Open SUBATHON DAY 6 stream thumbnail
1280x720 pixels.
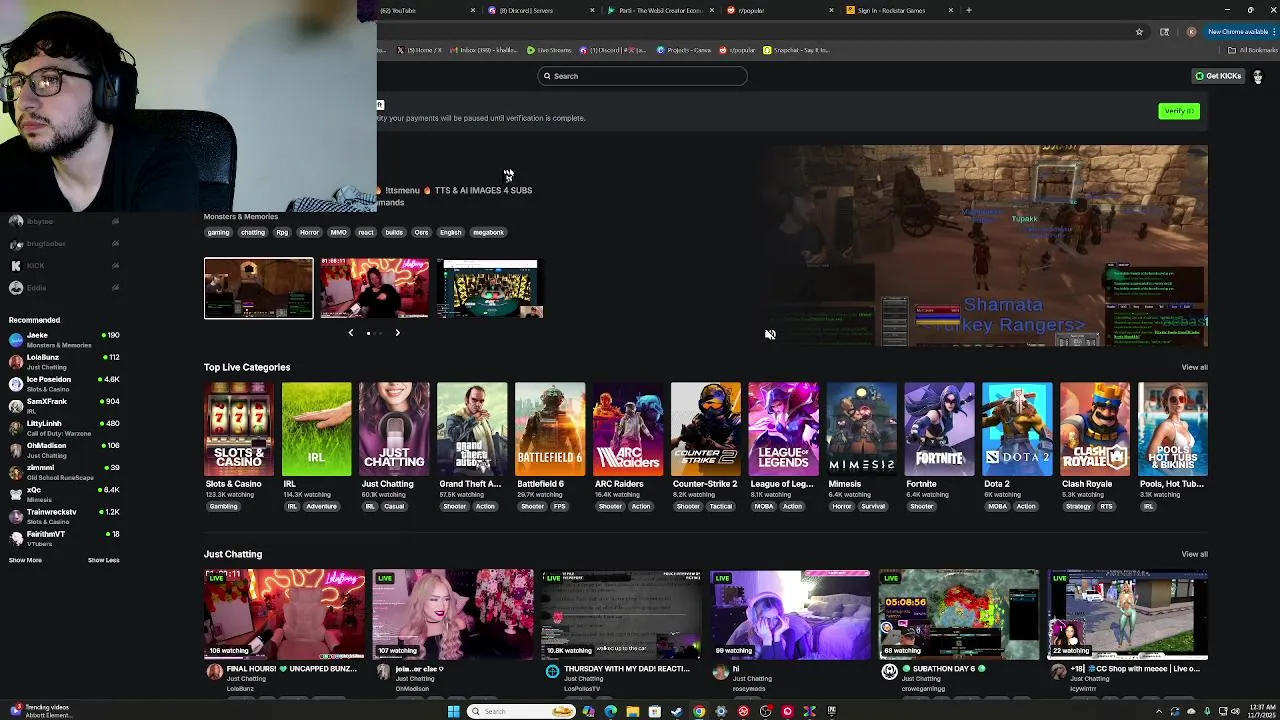[959, 615]
